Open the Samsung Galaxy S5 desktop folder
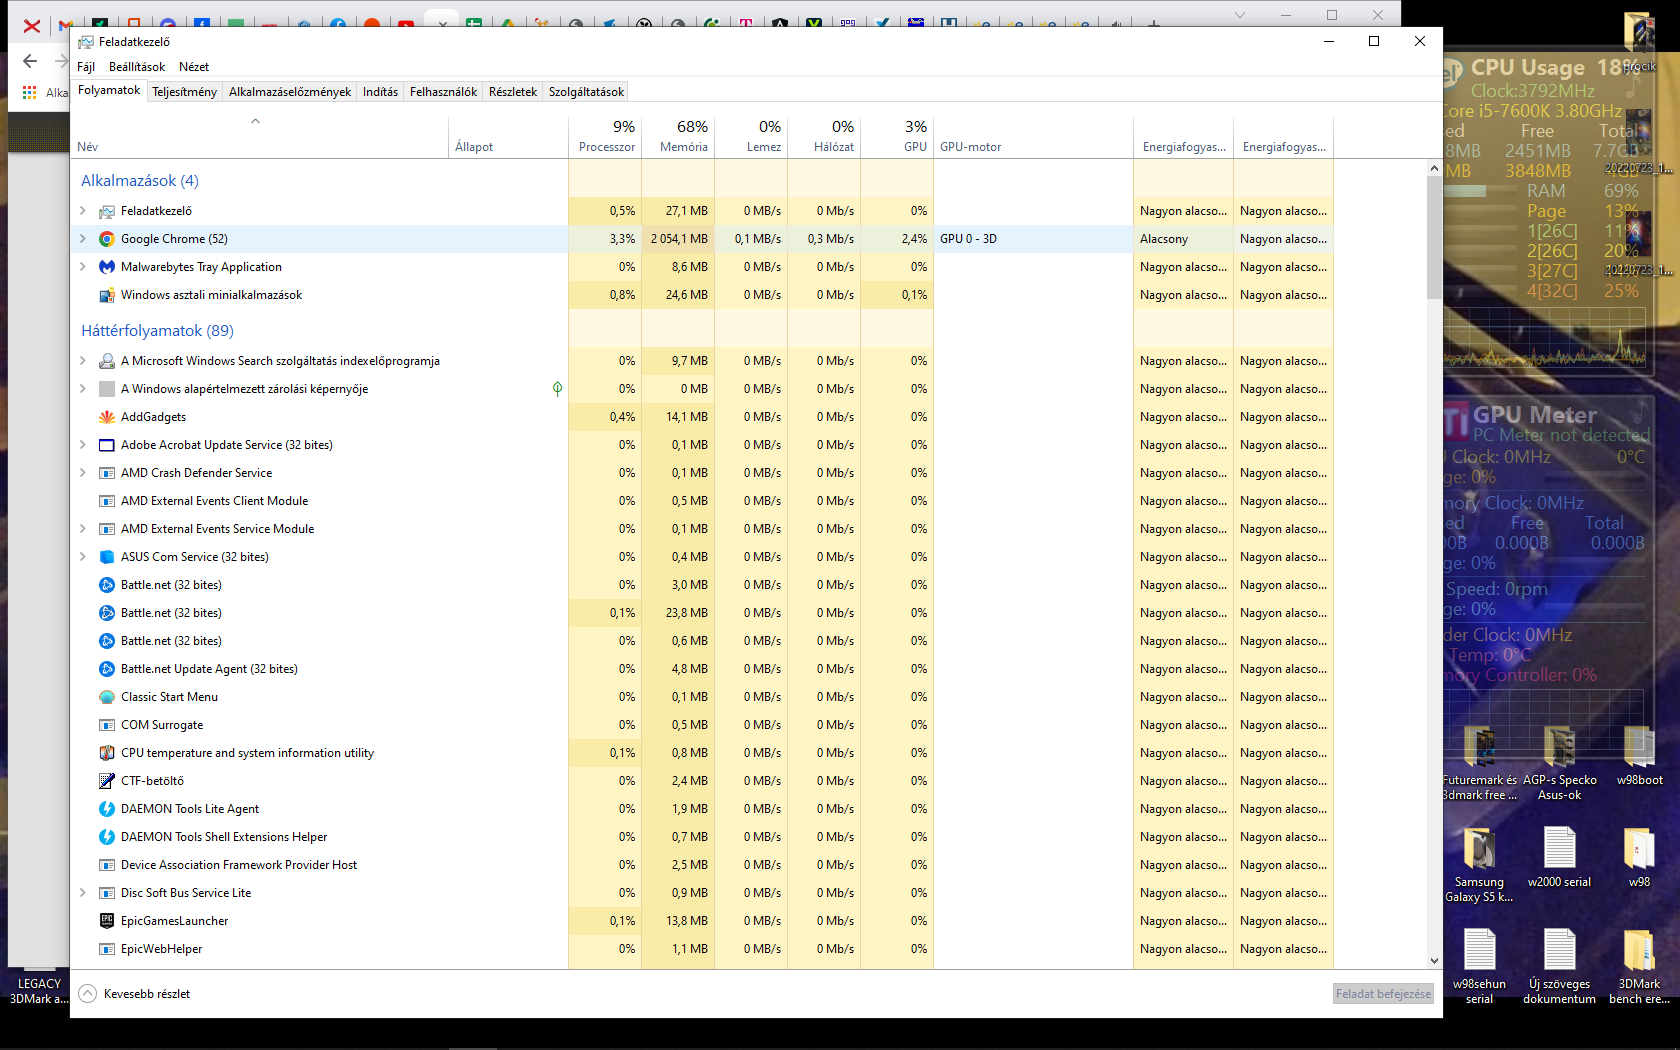Image resolution: width=1680 pixels, height=1050 pixels. coord(1479,865)
